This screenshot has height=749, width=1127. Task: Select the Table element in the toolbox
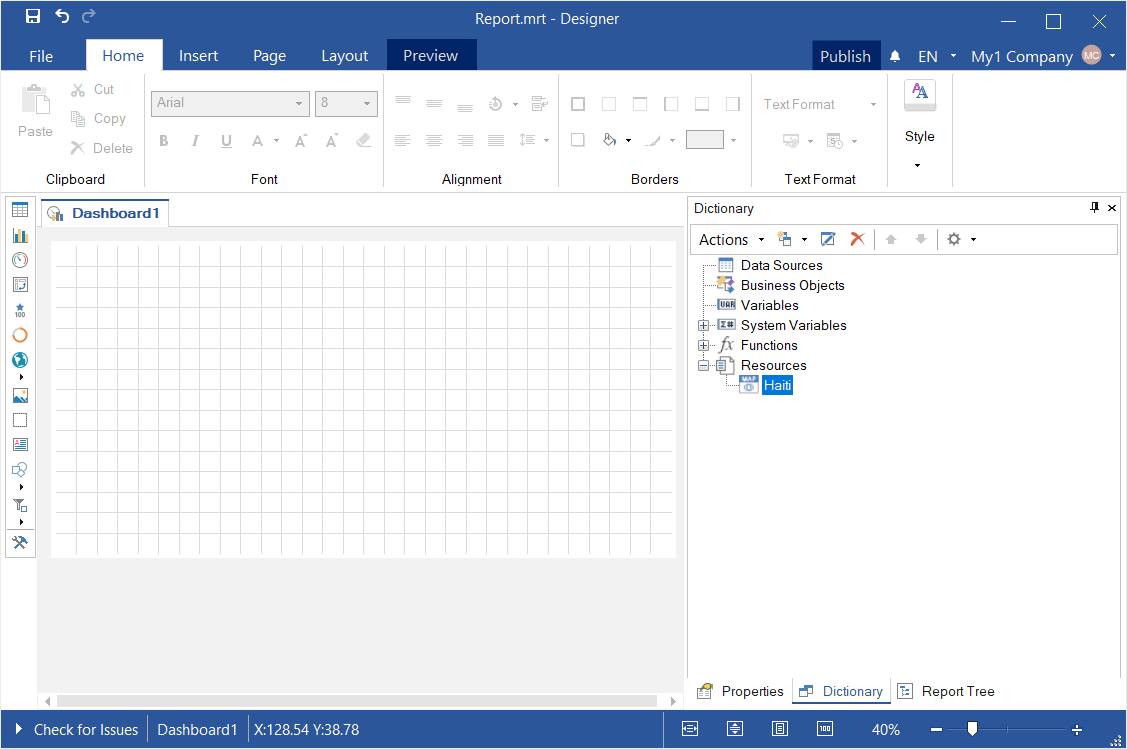(x=20, y=210)
